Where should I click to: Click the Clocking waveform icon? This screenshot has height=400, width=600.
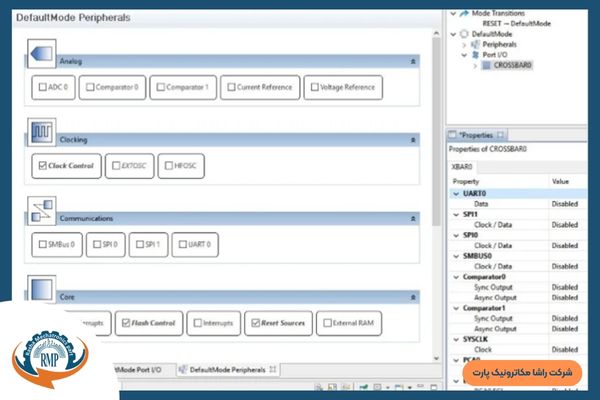pyautogui.click(x=41, y=133)
